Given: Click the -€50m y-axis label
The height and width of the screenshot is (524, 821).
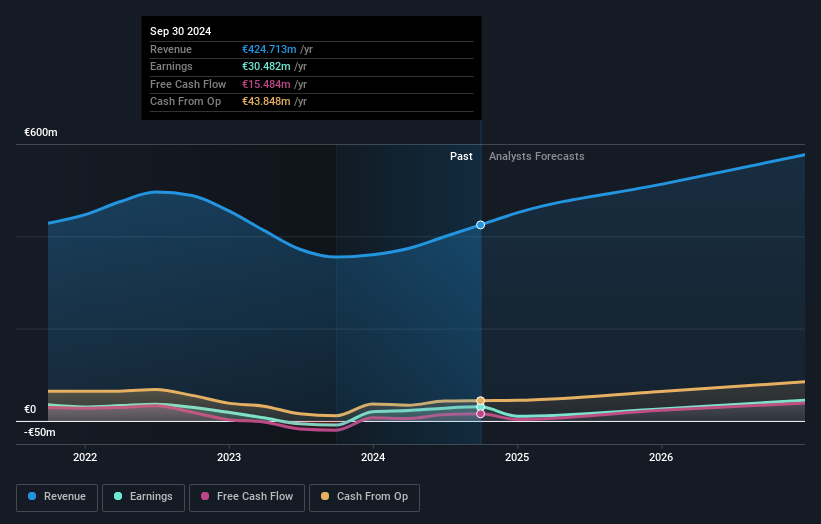Looking at the screenshot, I should 40,432.
